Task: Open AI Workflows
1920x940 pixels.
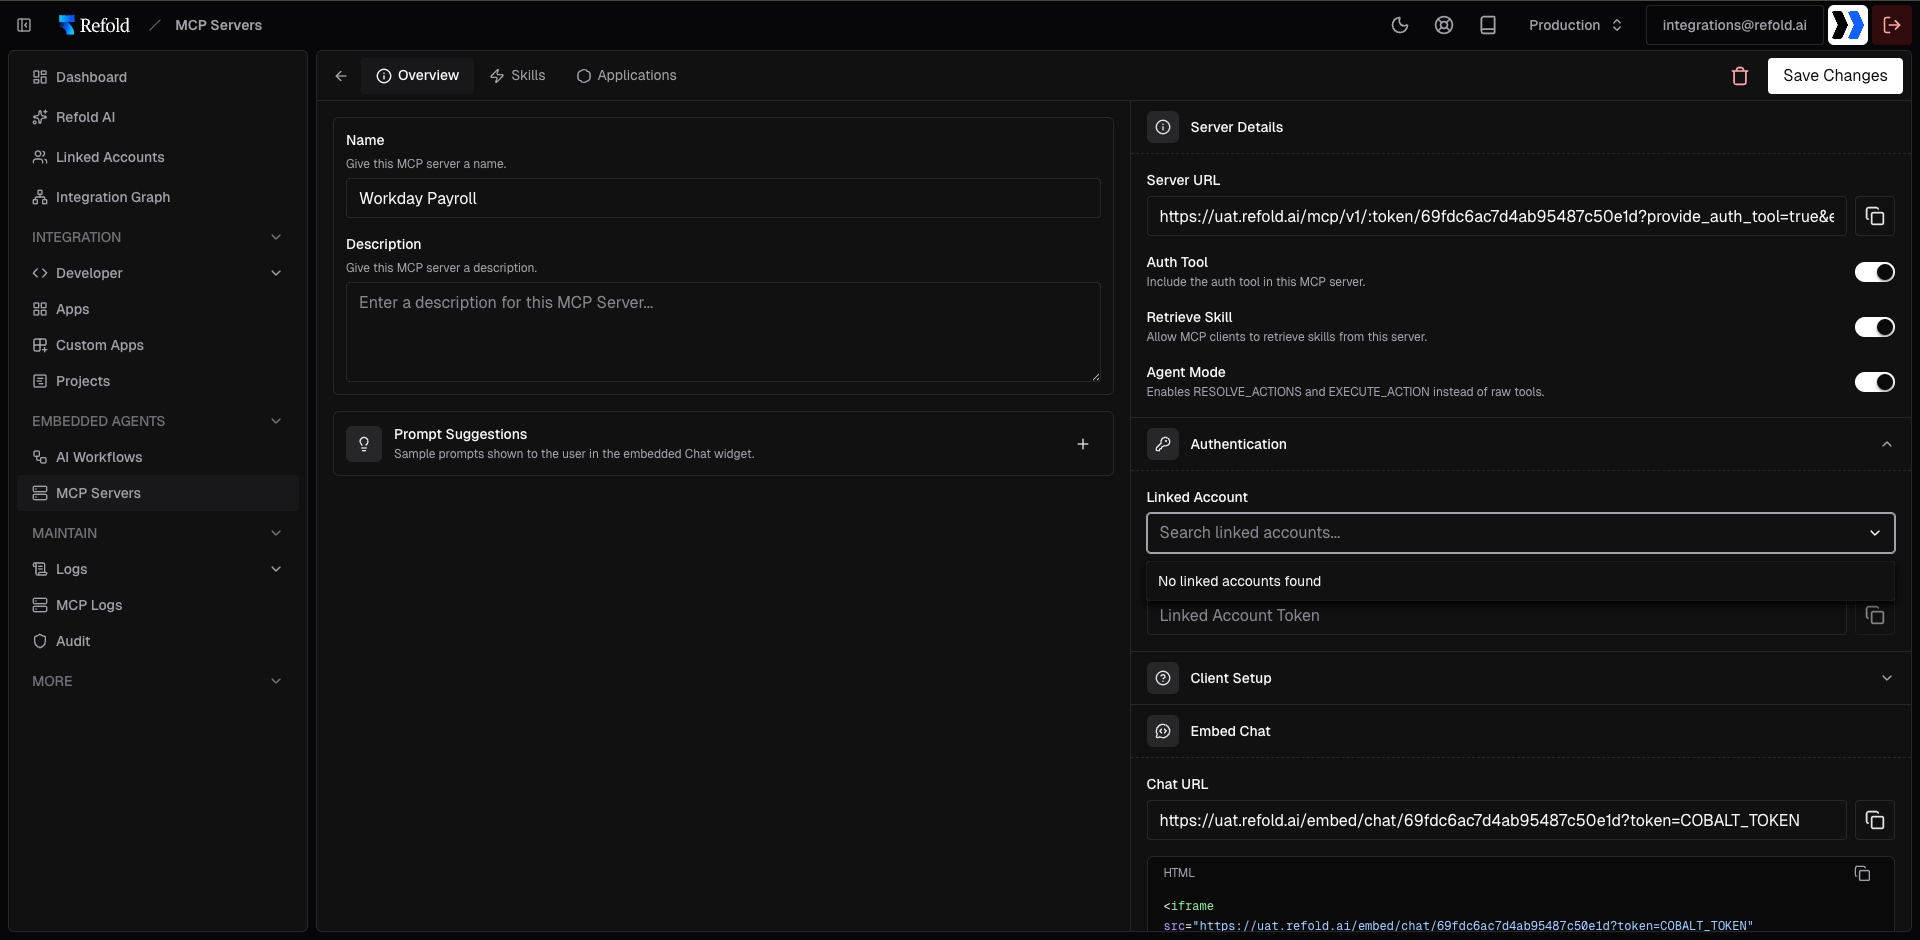Action: click(x=158, y=457)
